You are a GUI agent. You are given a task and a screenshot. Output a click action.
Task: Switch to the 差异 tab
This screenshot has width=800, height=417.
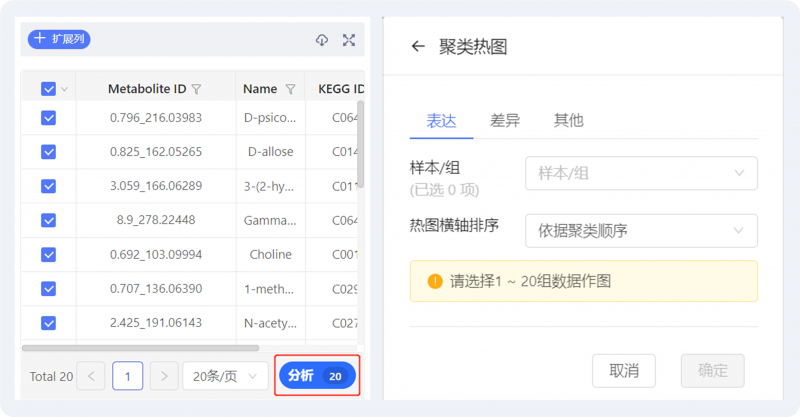click(505, 120)
